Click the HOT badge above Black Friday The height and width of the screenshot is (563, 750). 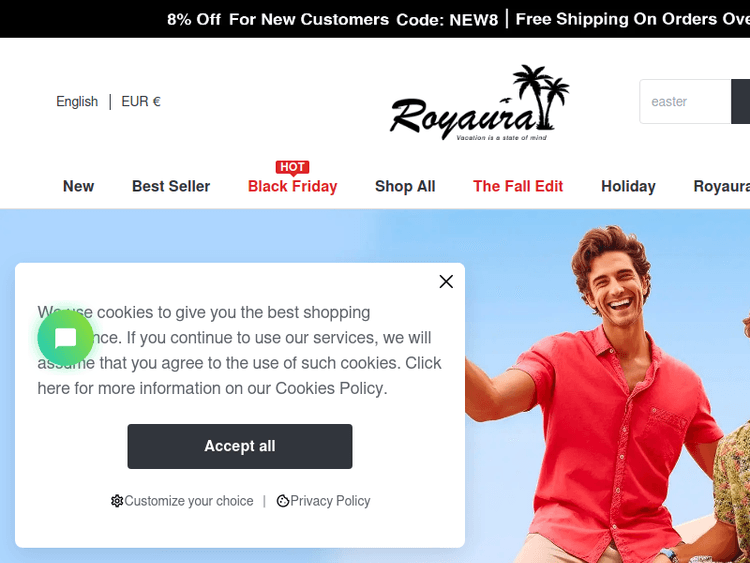click(x=292, y=167)
